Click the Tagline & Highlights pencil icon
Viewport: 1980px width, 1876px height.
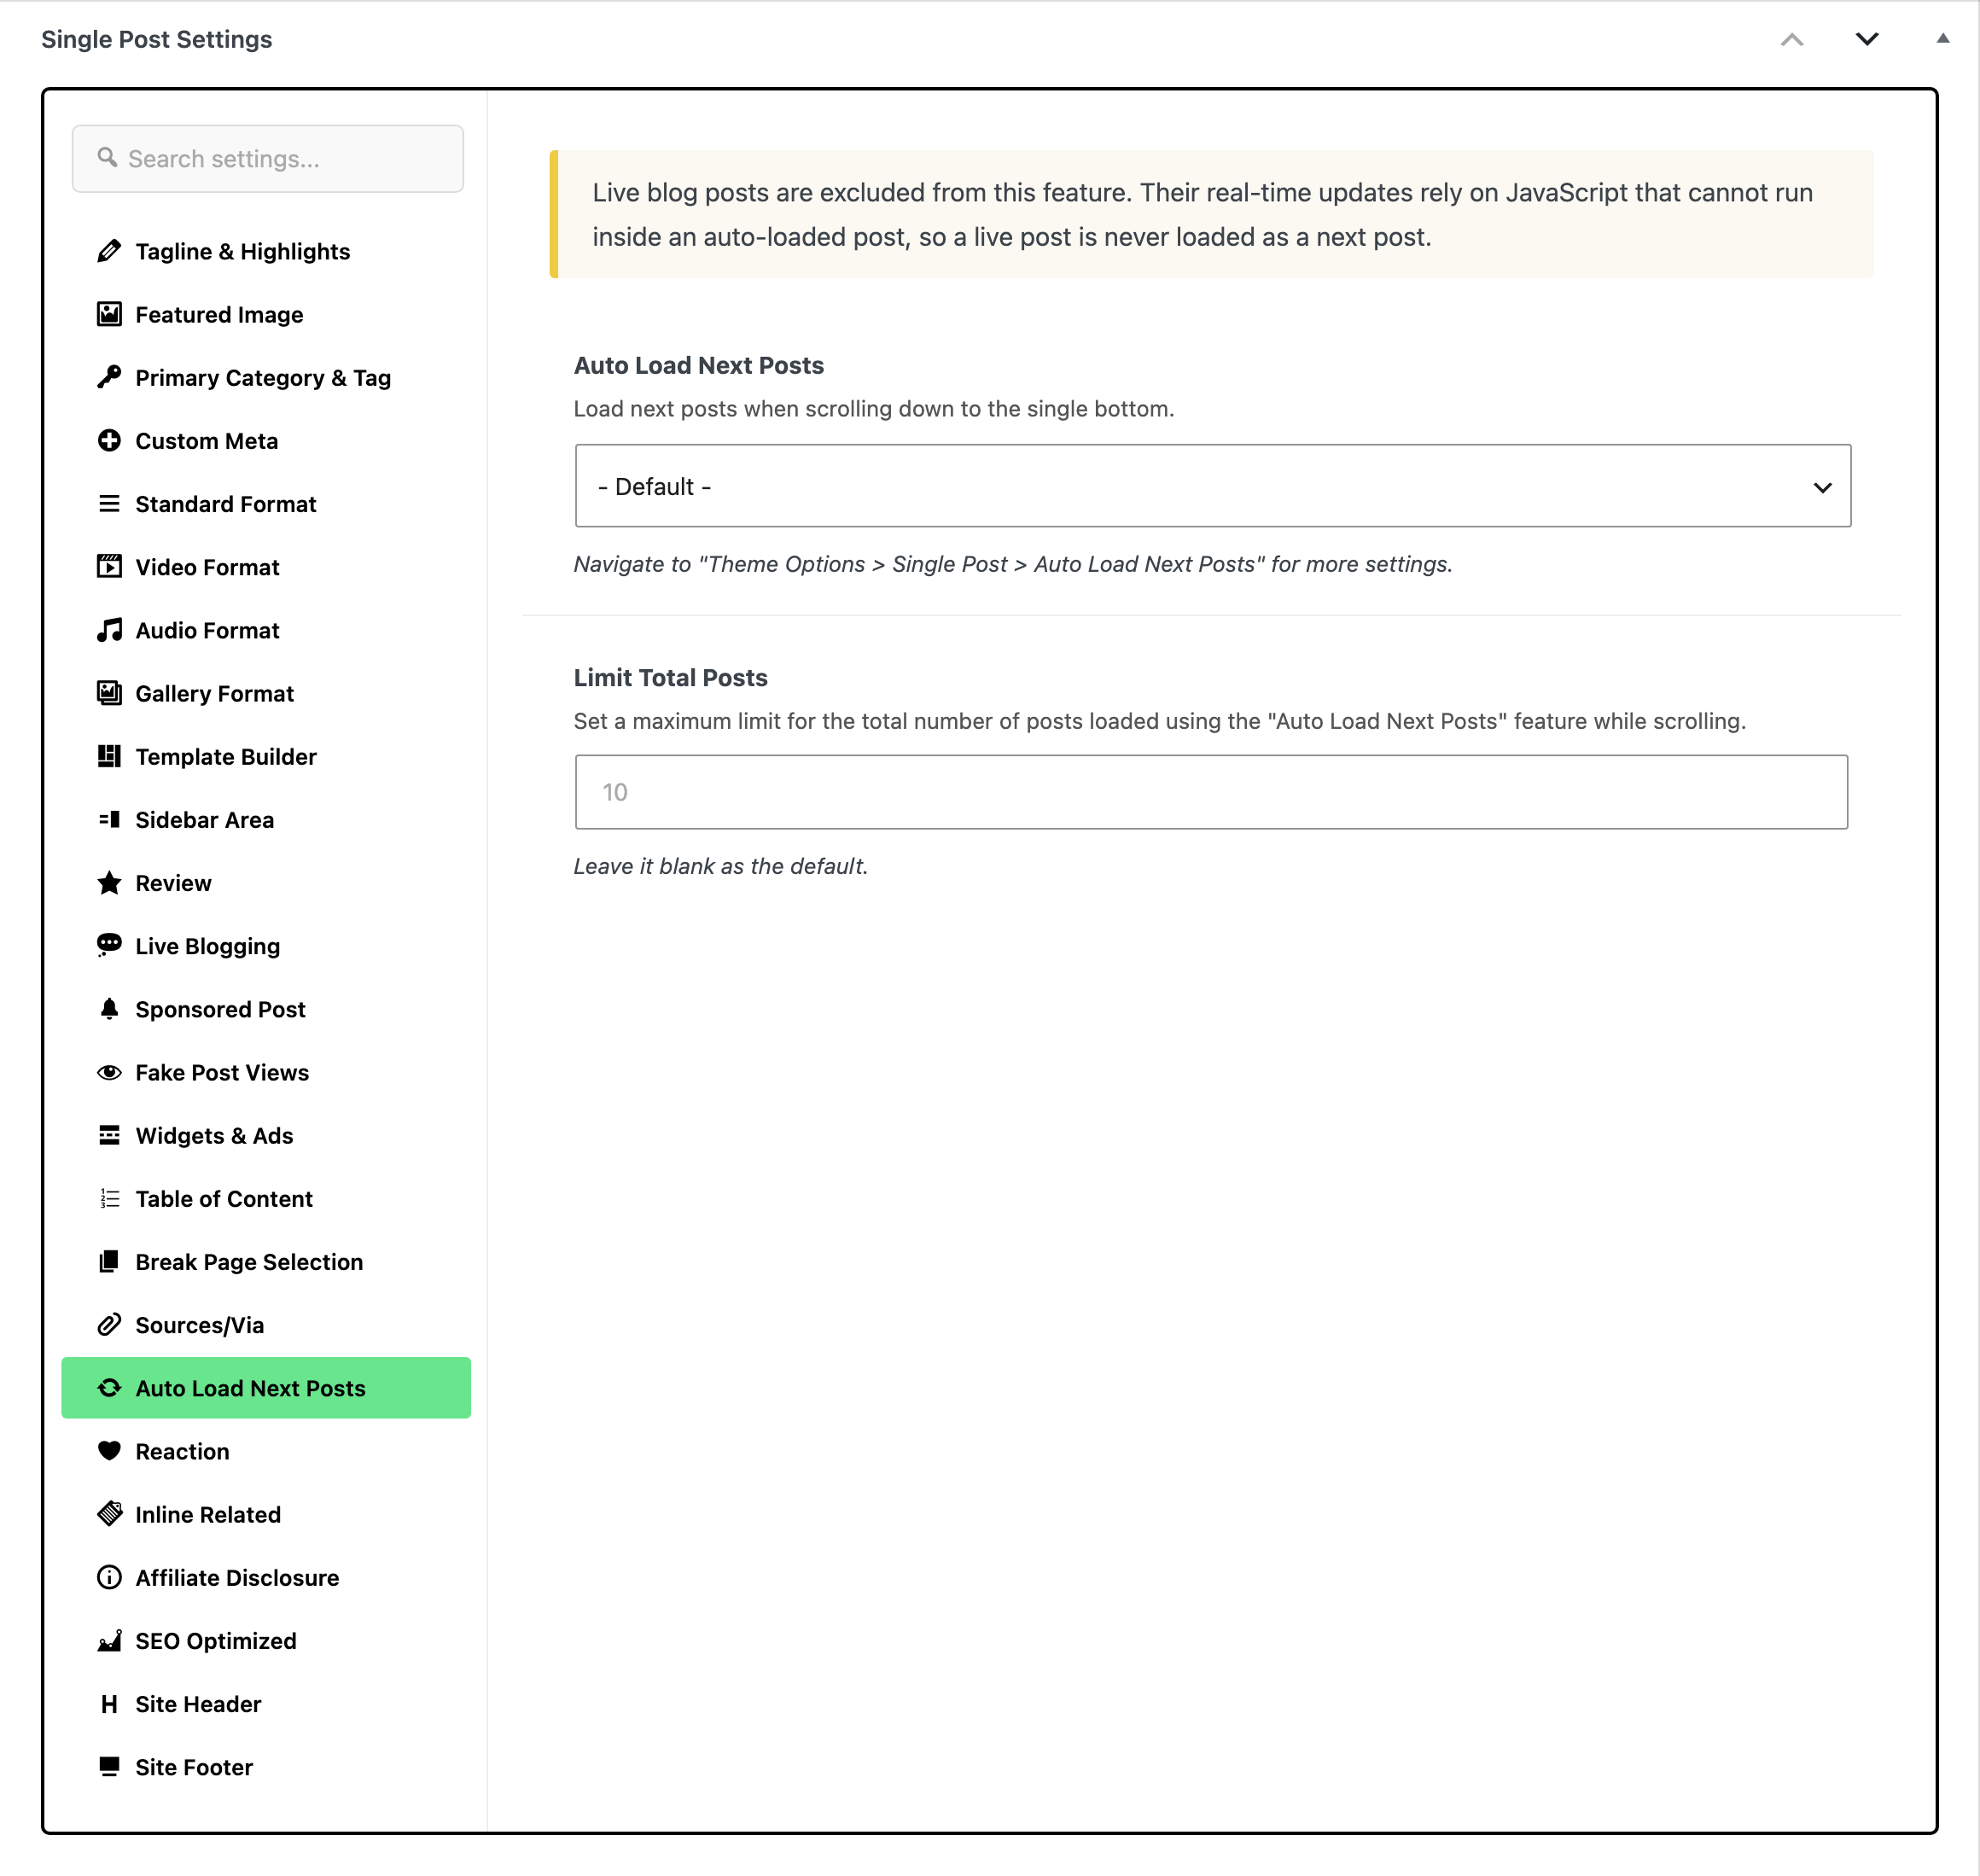click(109, 251)
